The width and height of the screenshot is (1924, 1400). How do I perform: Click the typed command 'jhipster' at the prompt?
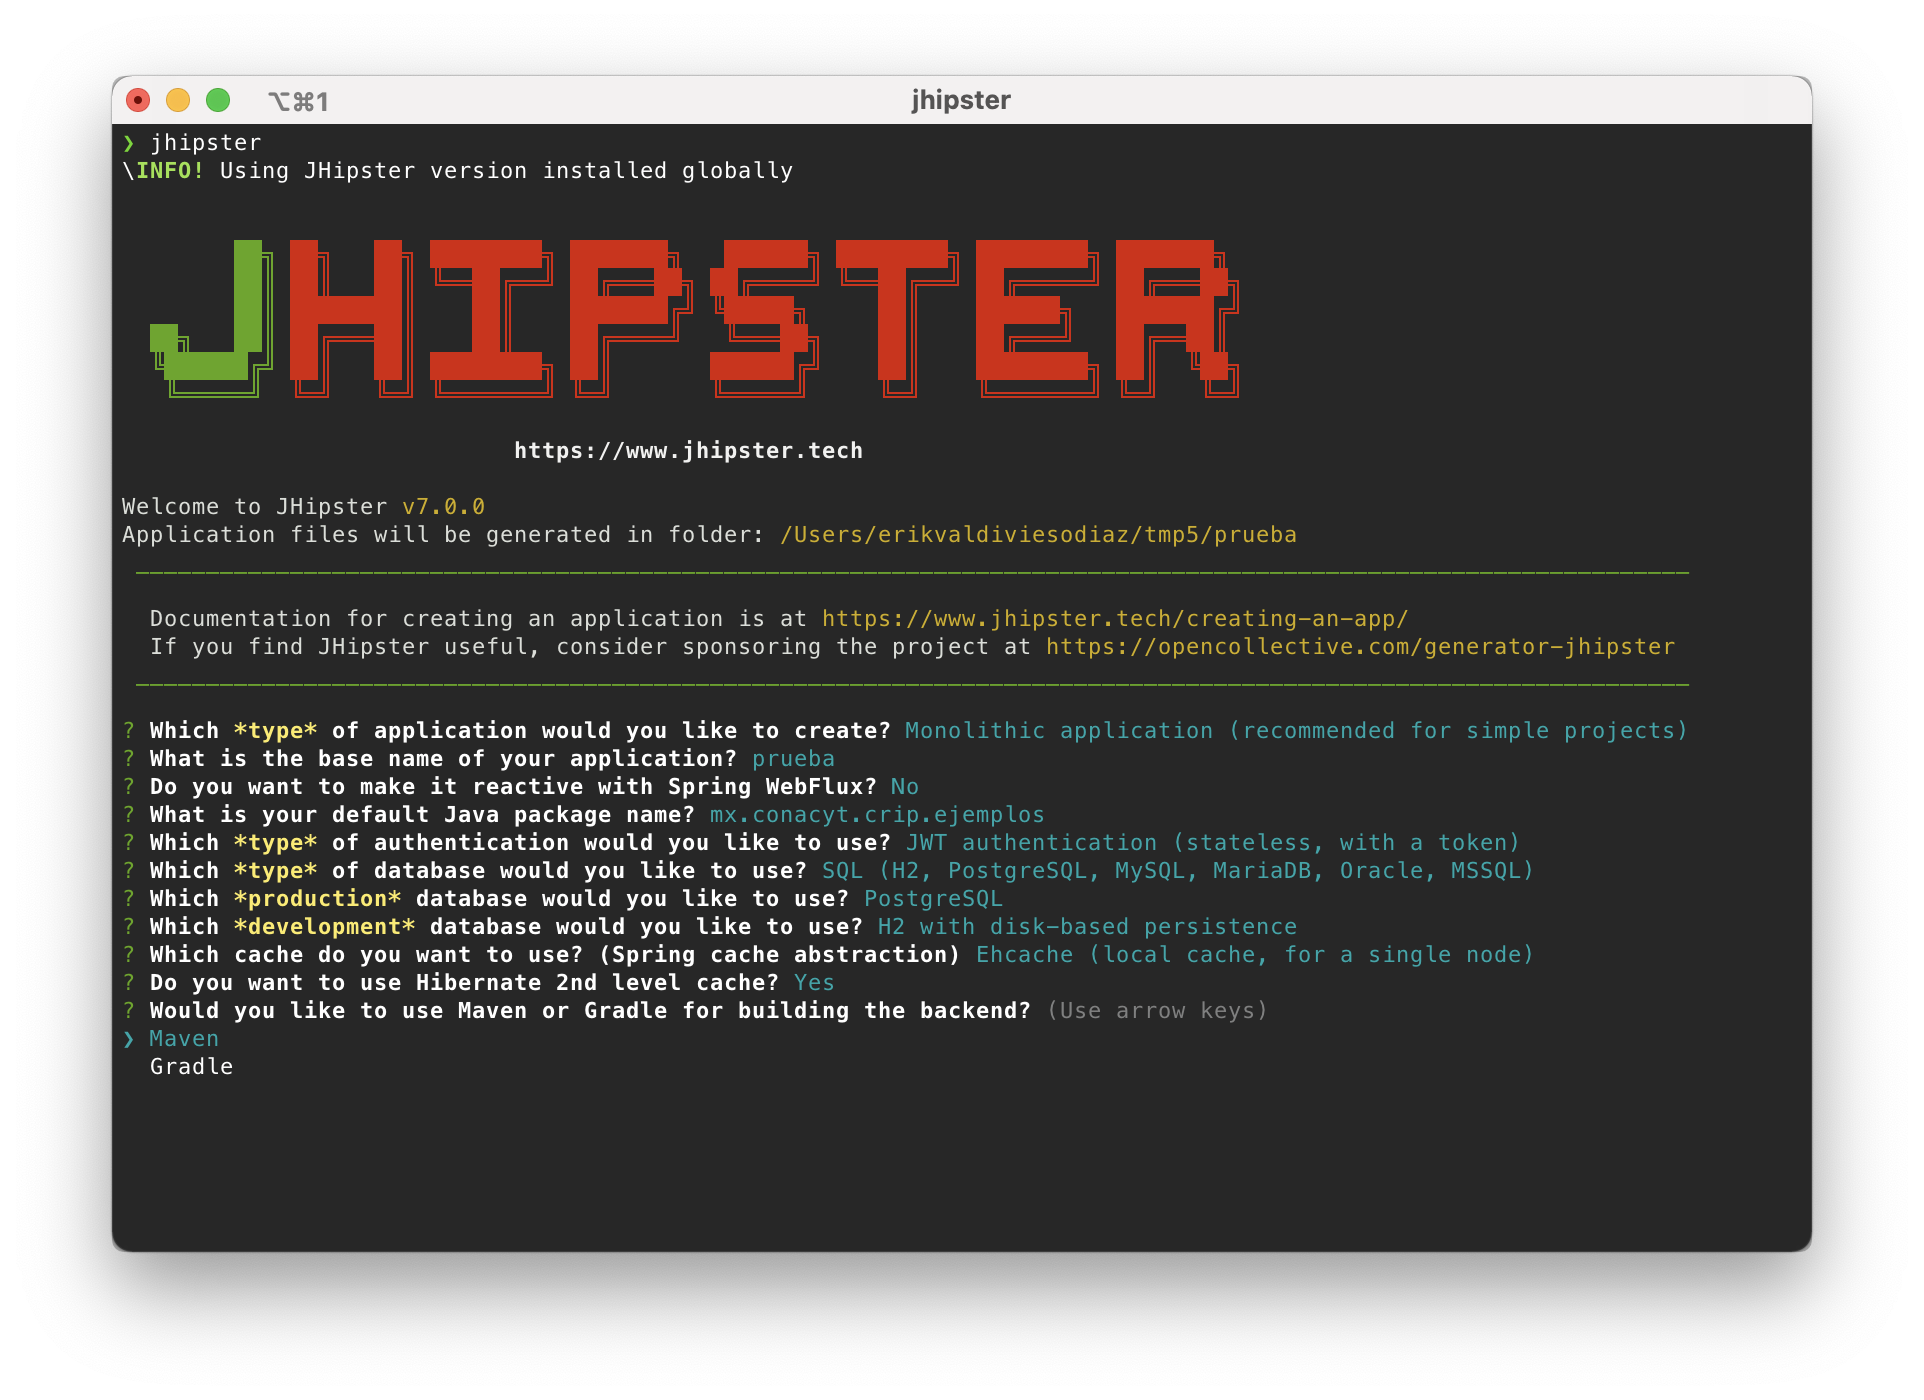coord(206,143)
